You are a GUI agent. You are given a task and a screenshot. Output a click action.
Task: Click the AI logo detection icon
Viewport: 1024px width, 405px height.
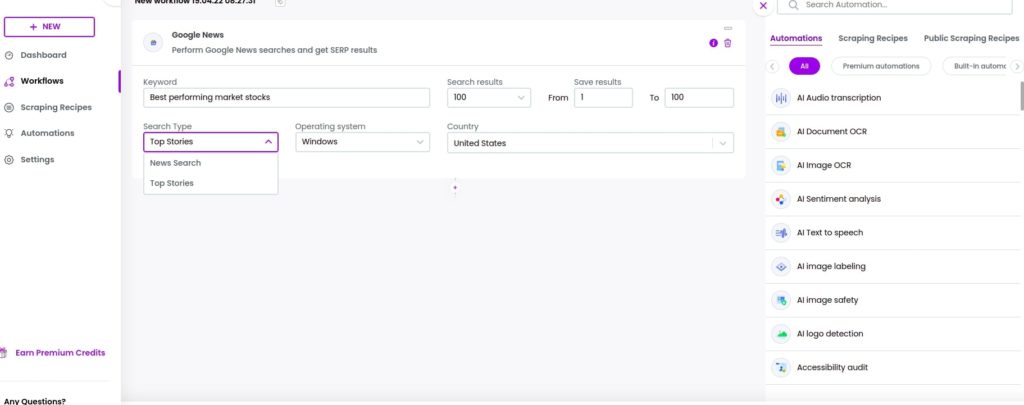tap(781, 334)
